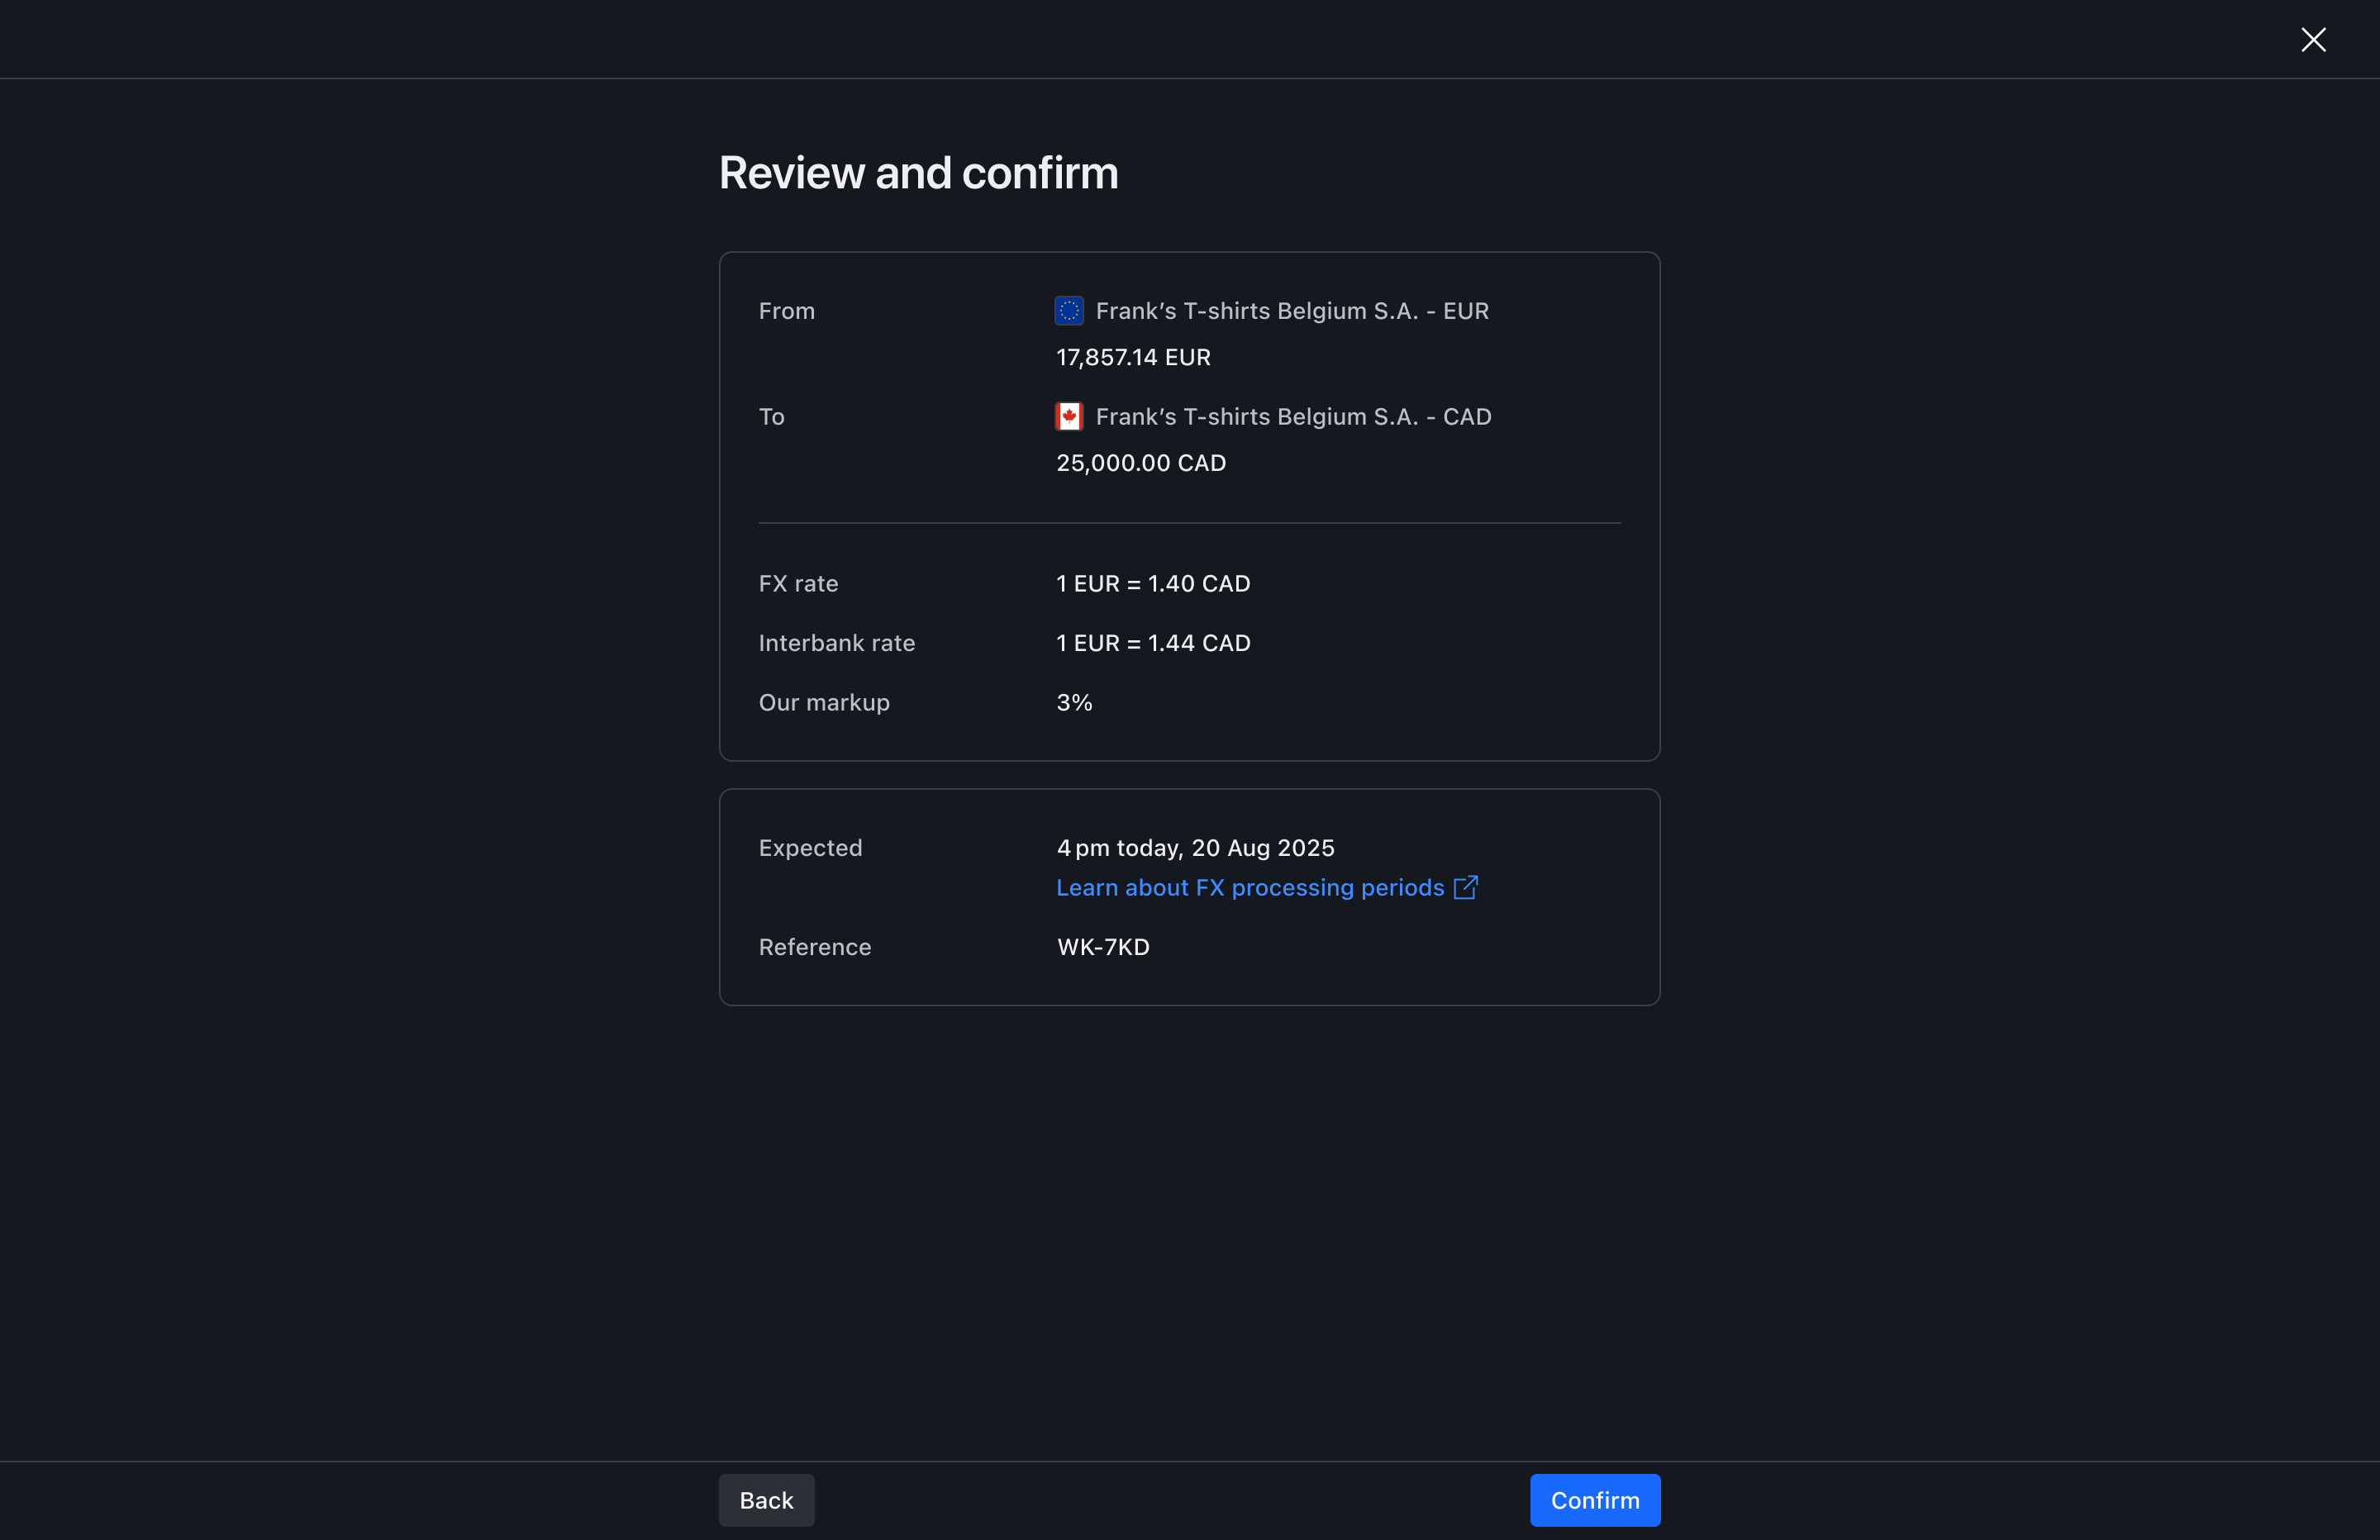Click the EU flag icon
The image size is (2380, 1540).
(x=1069, y=311)
